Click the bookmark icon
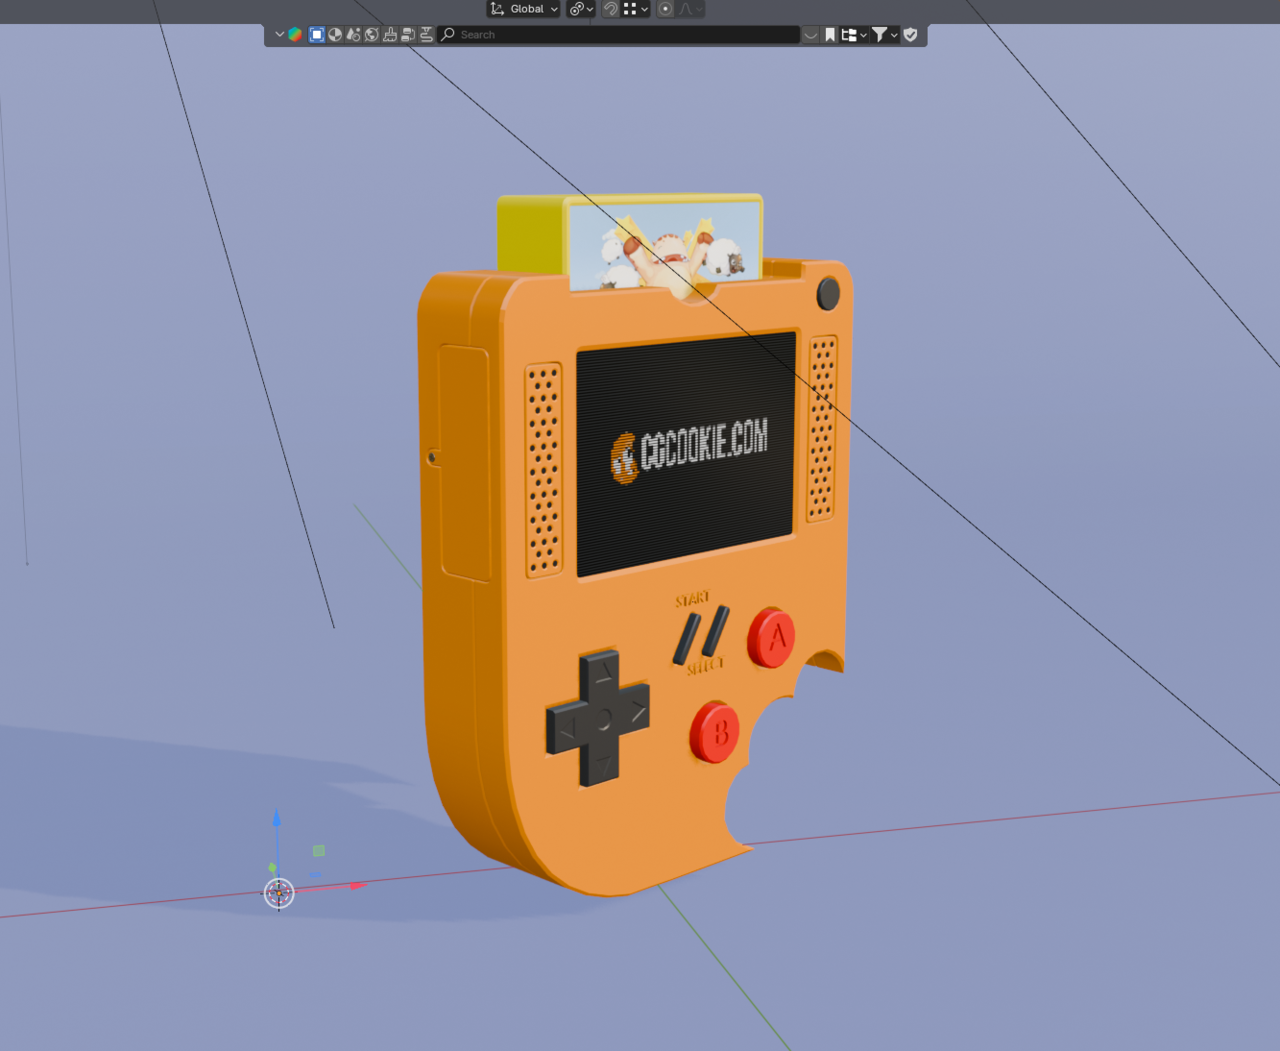Image resolution: width=1280 pixels, height=1051 pixels. tap(830, 34)
